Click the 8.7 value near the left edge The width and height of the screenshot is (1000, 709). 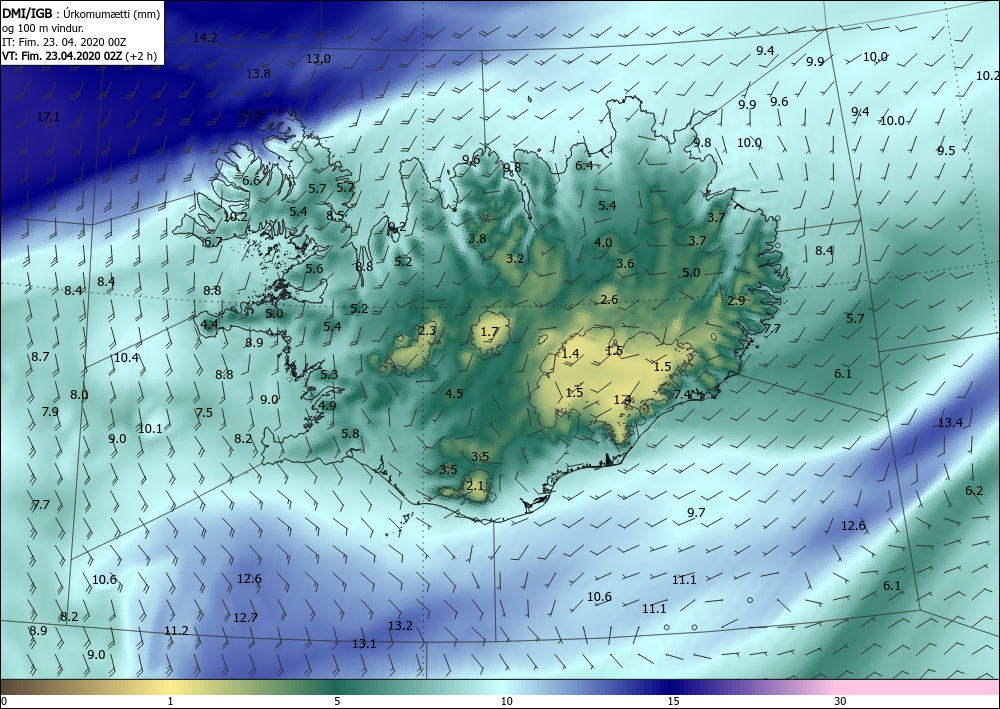[x=40, y=356]
